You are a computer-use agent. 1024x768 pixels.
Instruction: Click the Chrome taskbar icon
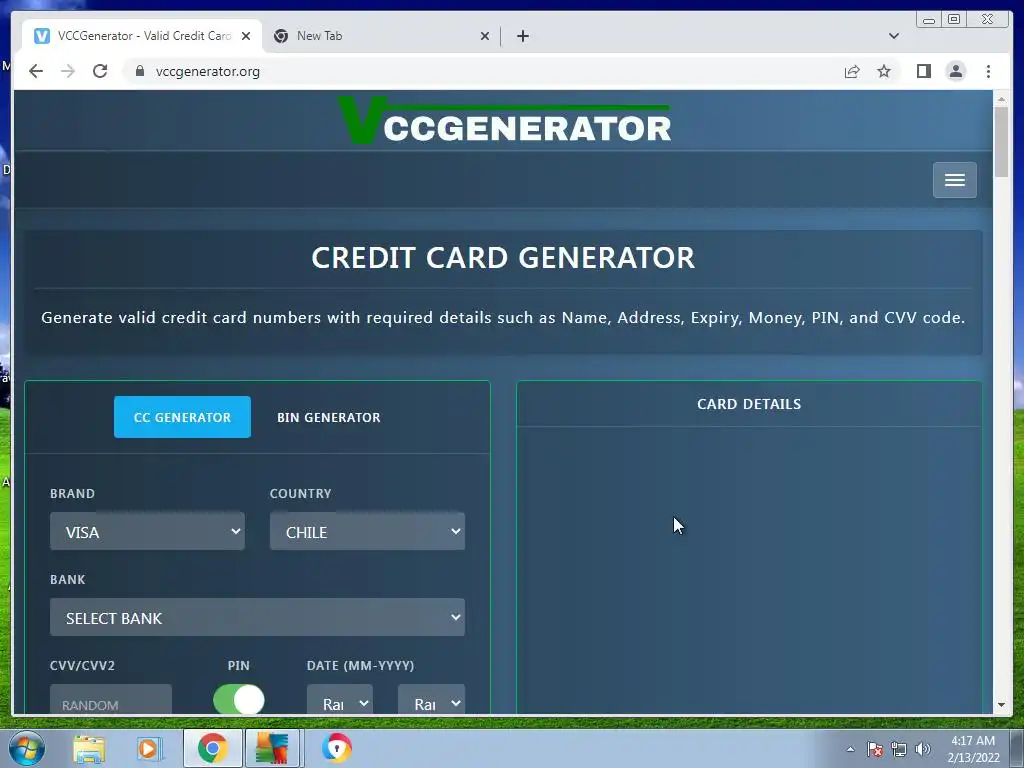pos(212,748)
